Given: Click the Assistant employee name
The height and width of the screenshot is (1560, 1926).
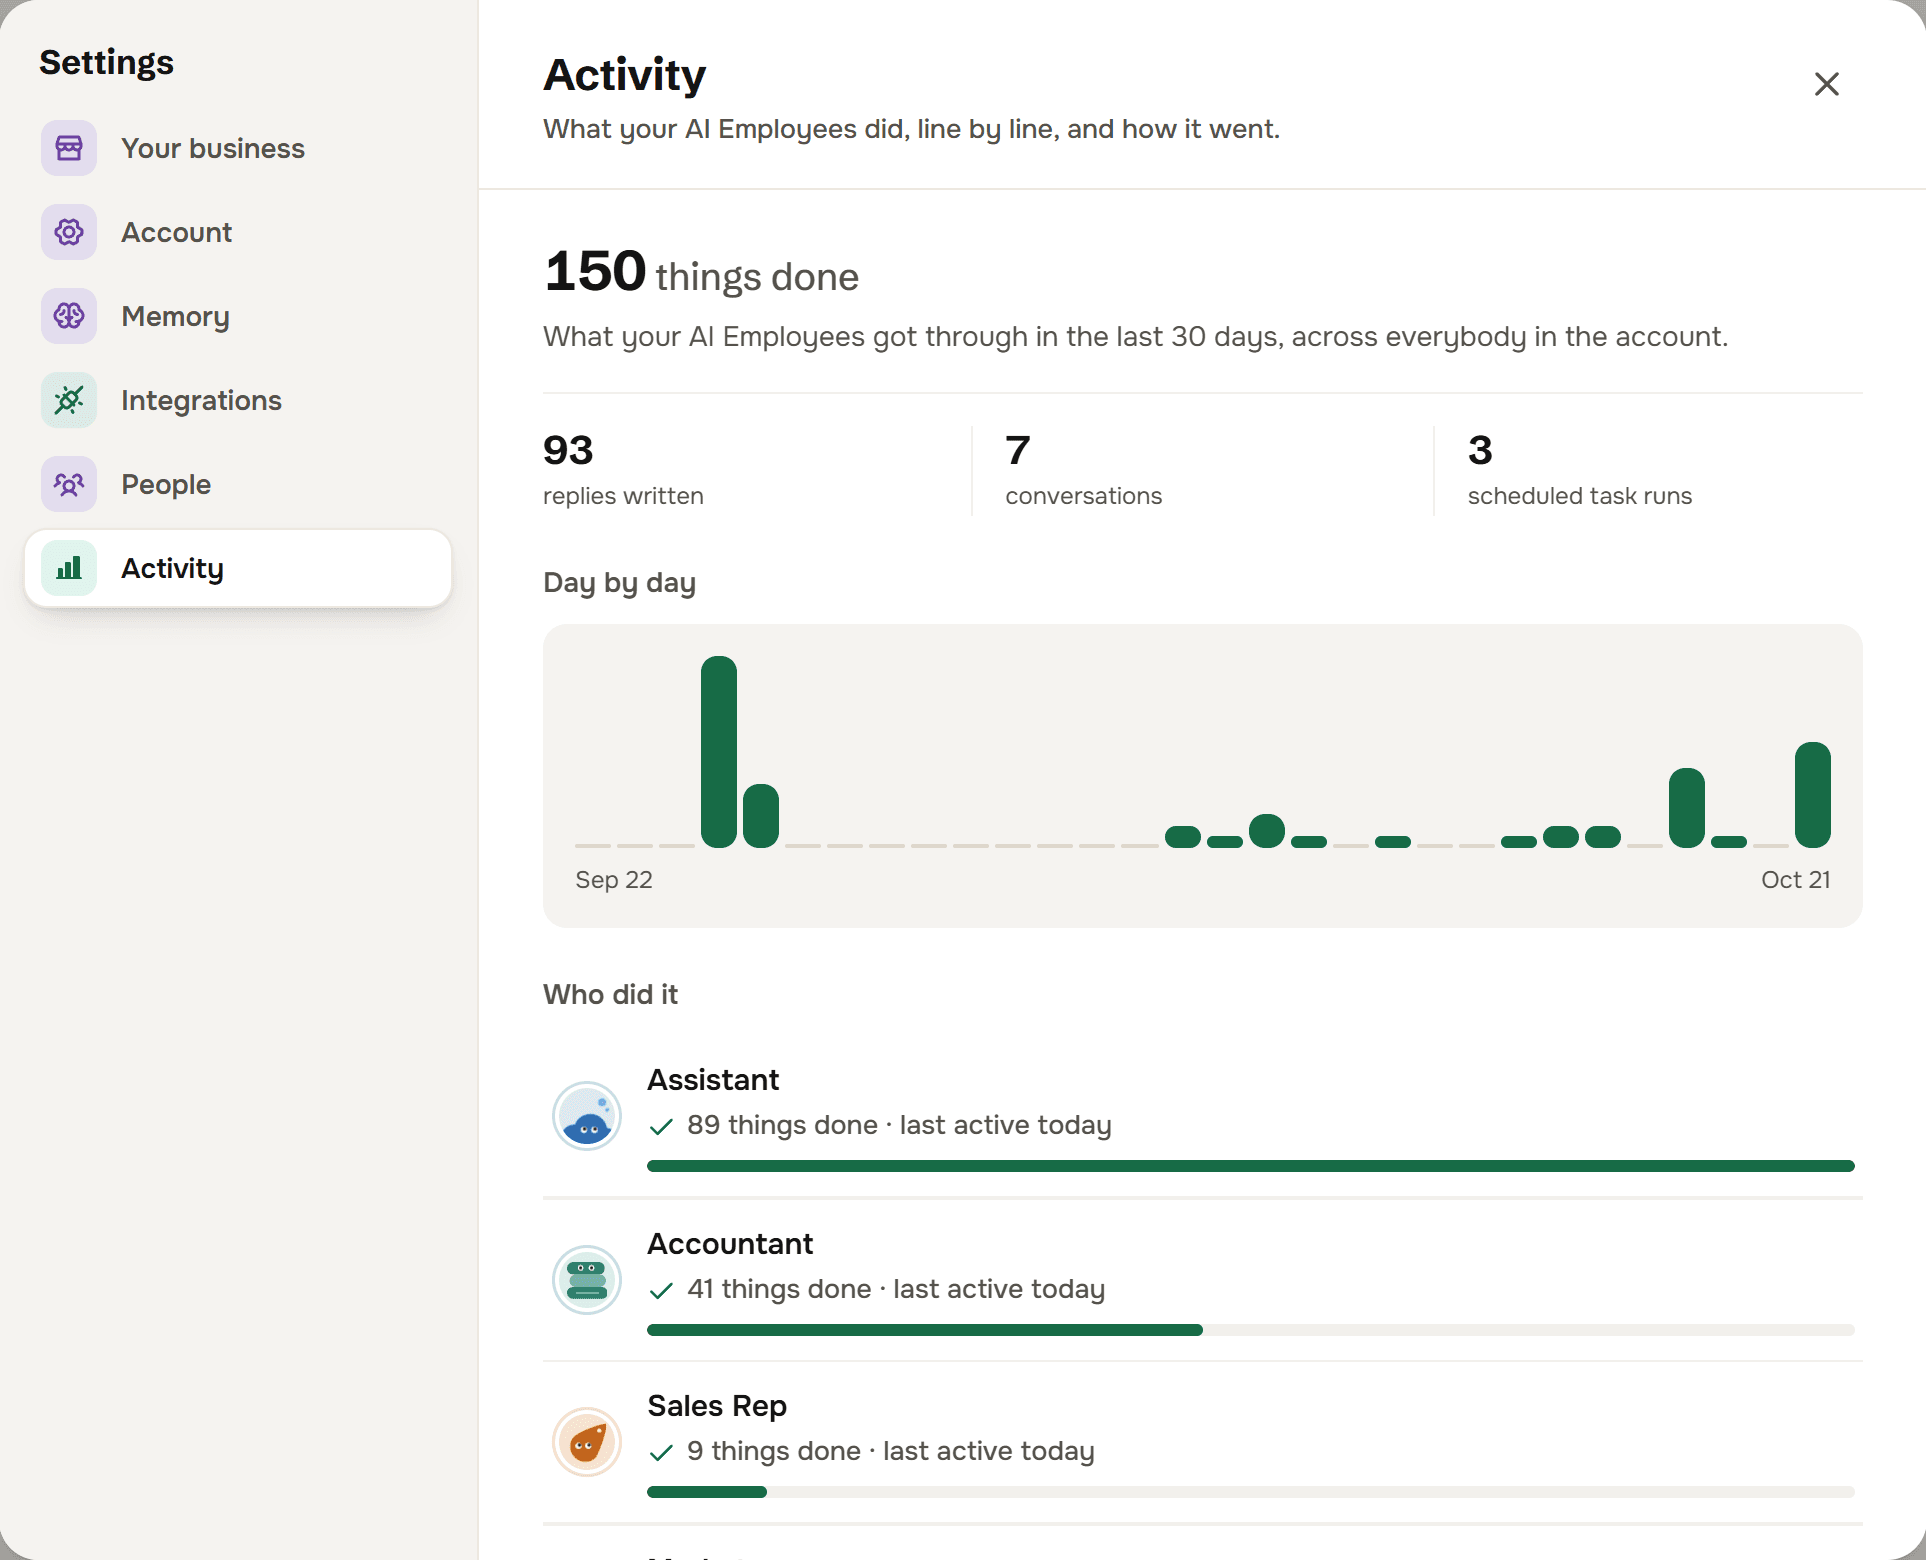Looking at the screenshot, I should 713,1080.
